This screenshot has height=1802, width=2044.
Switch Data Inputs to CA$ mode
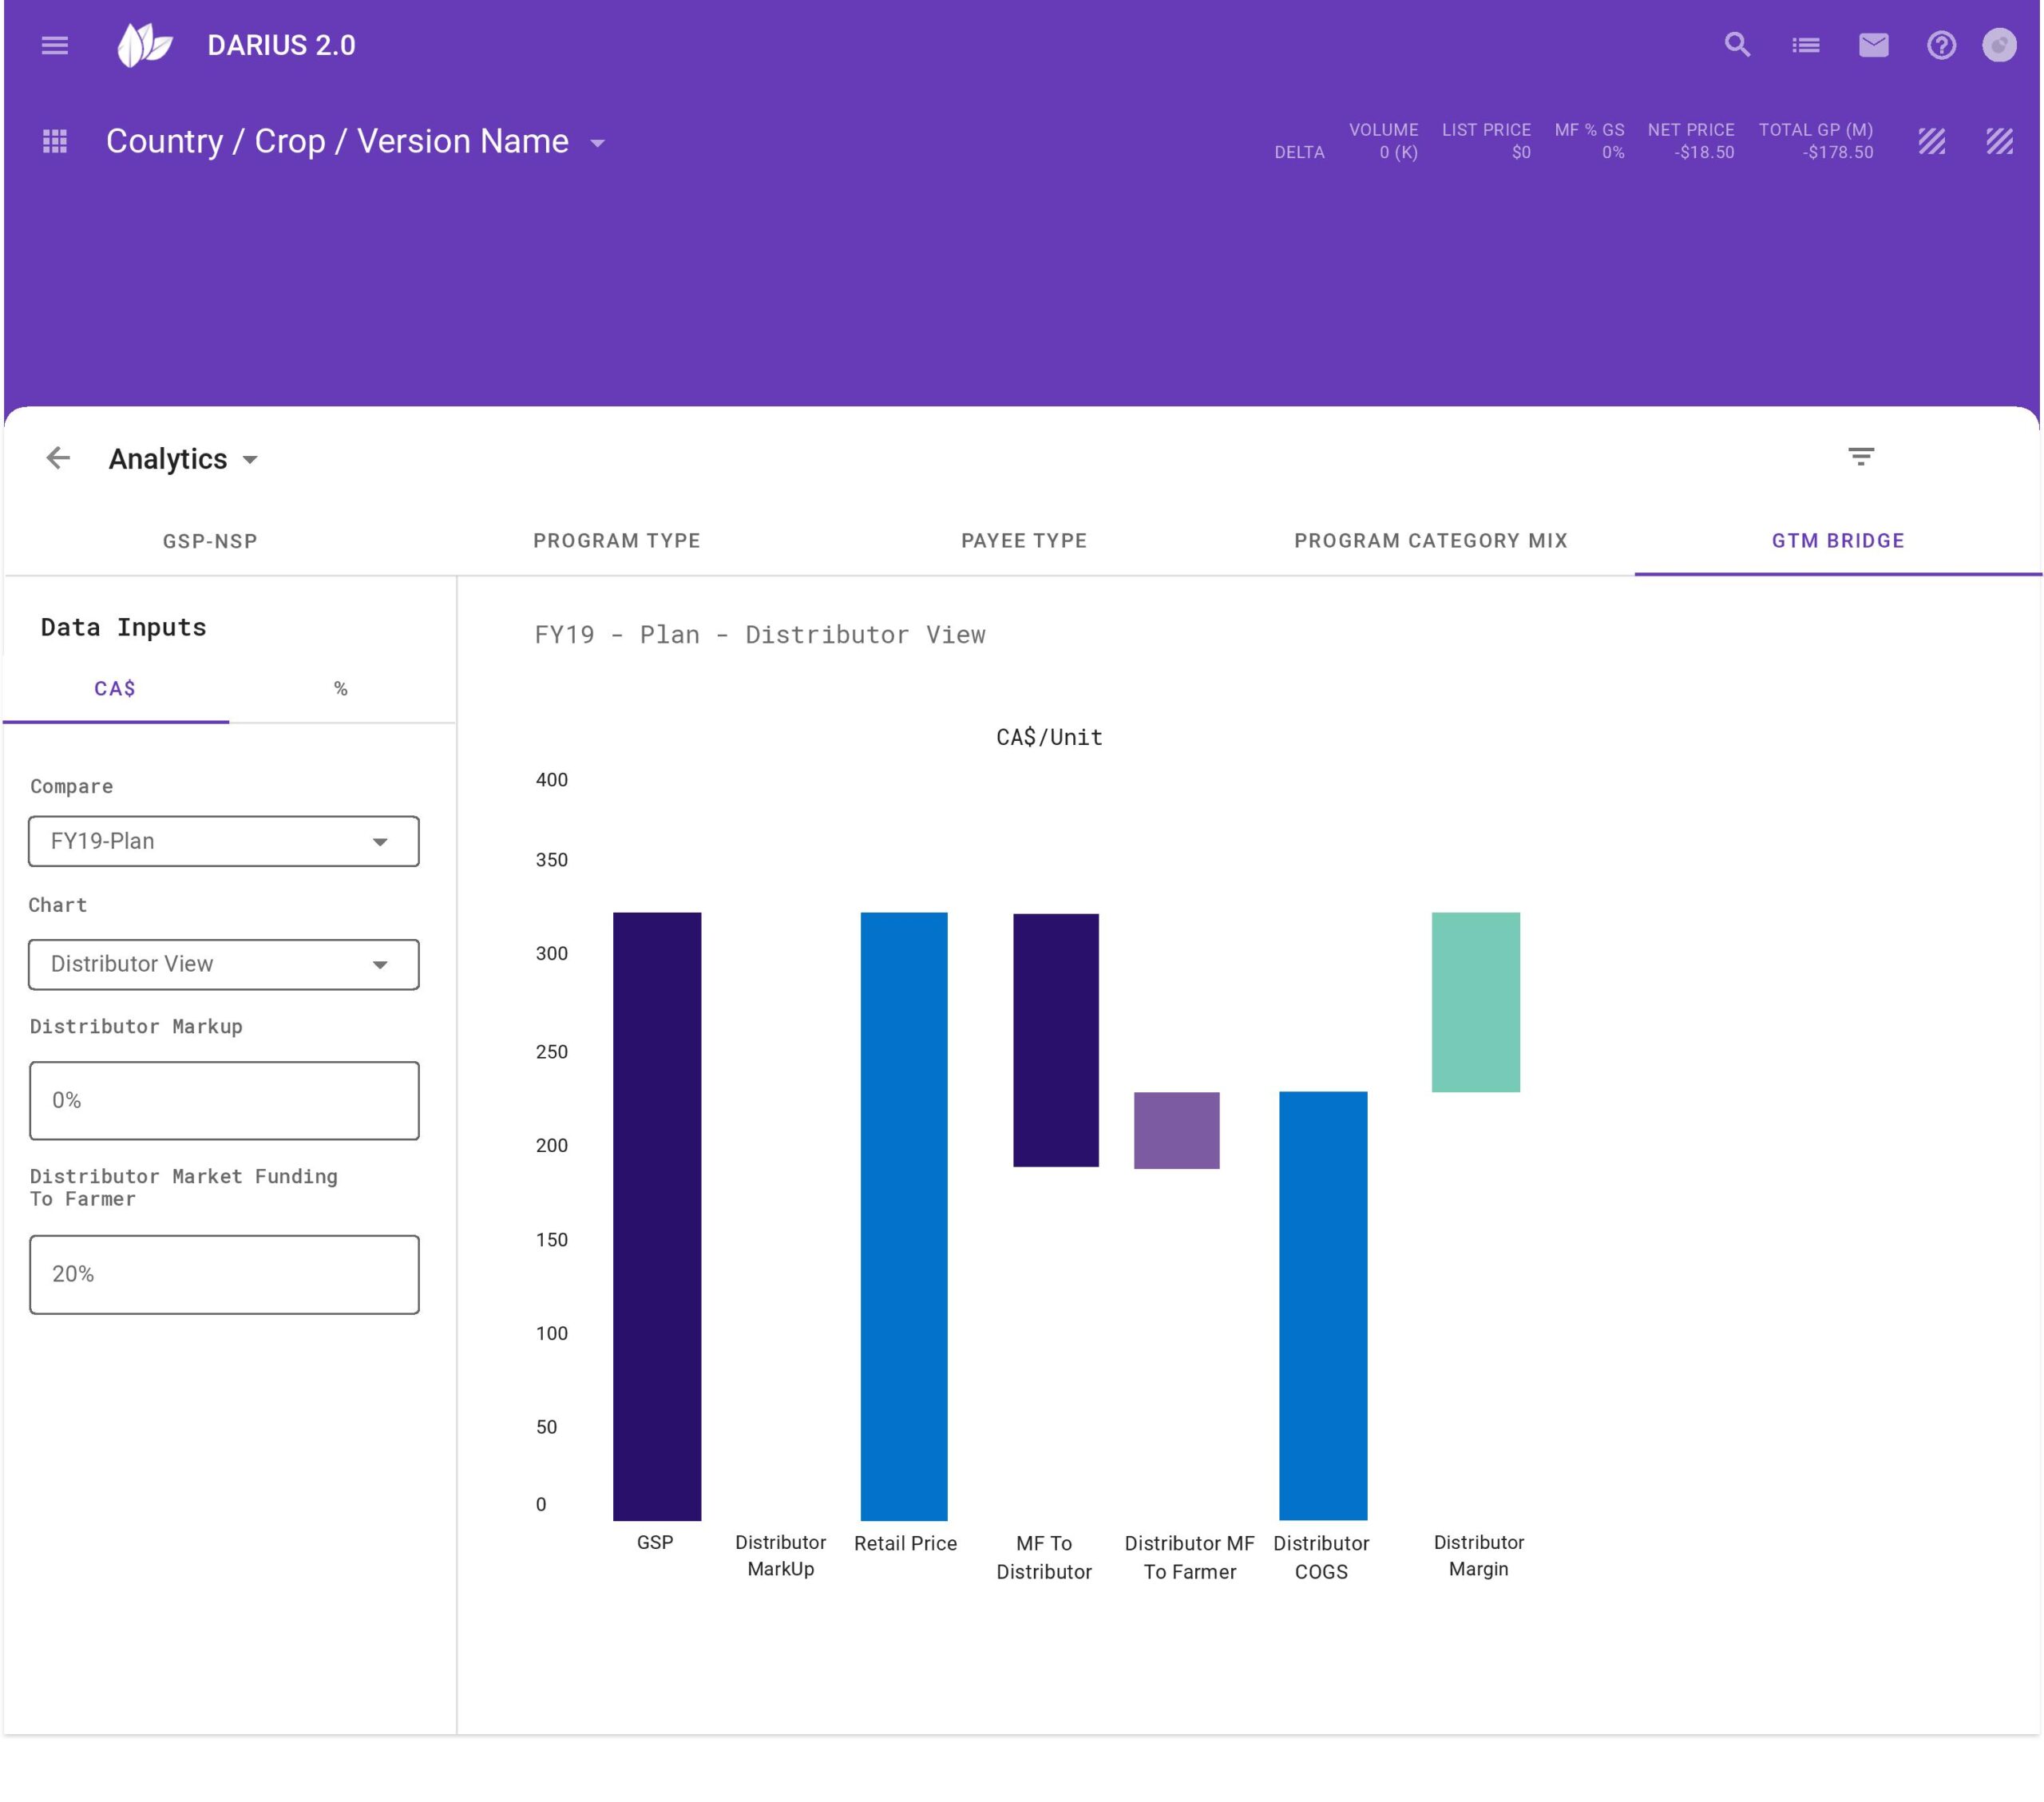point(115,688)
